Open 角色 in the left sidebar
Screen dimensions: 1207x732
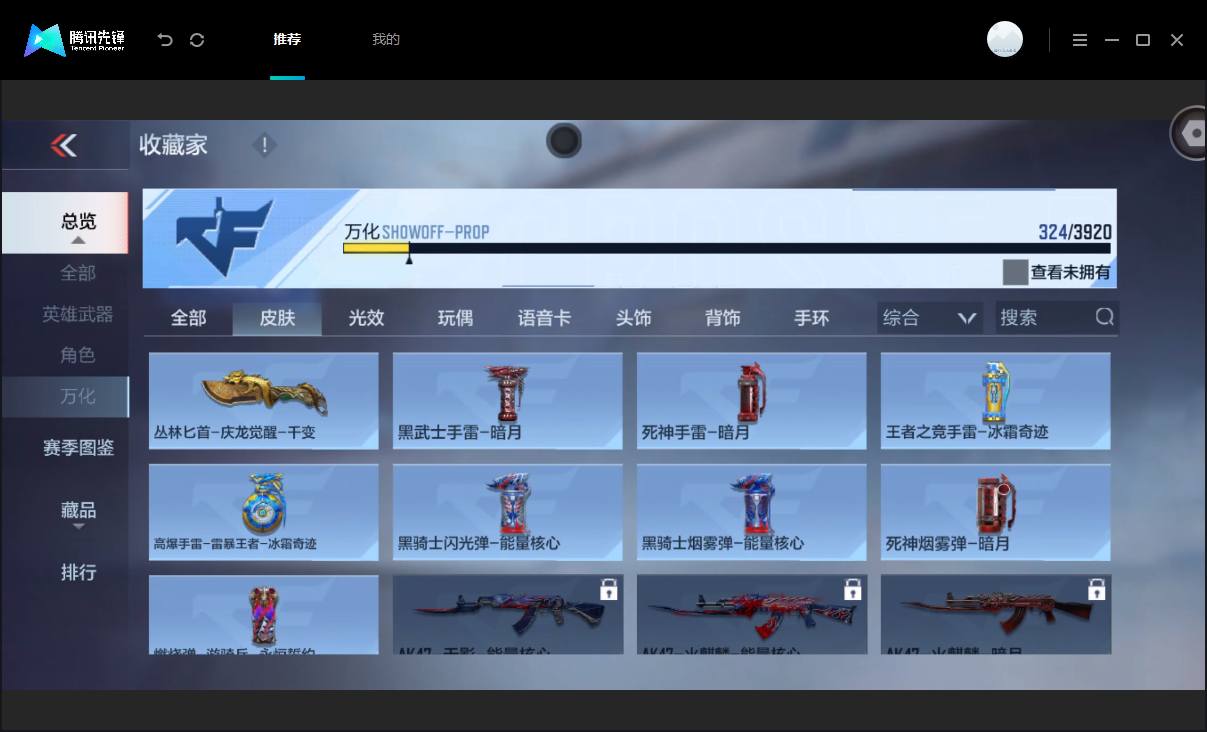tap(78, 355)
